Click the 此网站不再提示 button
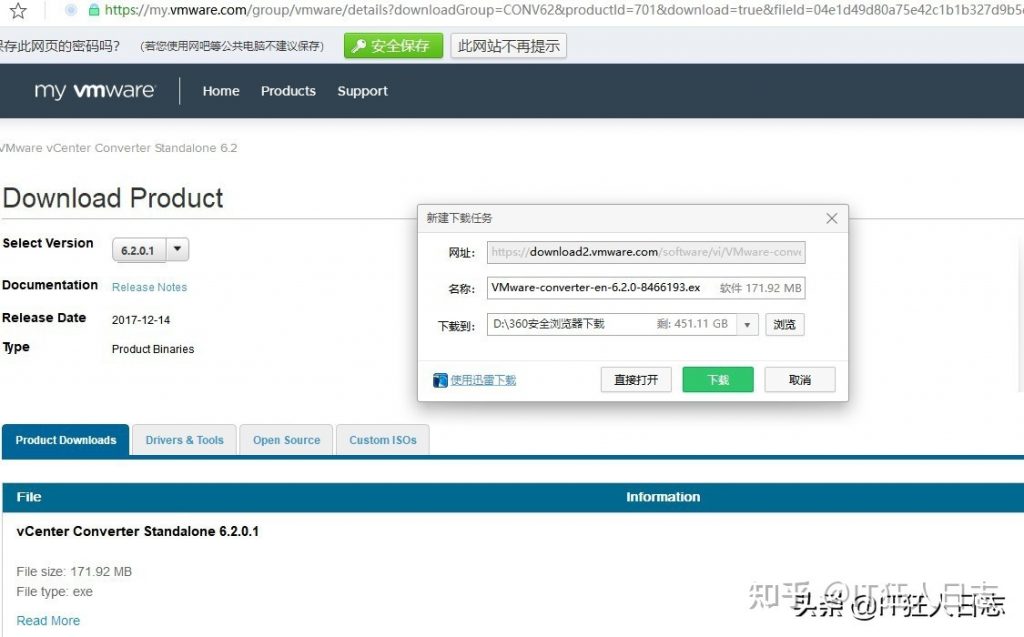Screen dimensions: 1024x637 pyautogui.click(x=508, y=45)
